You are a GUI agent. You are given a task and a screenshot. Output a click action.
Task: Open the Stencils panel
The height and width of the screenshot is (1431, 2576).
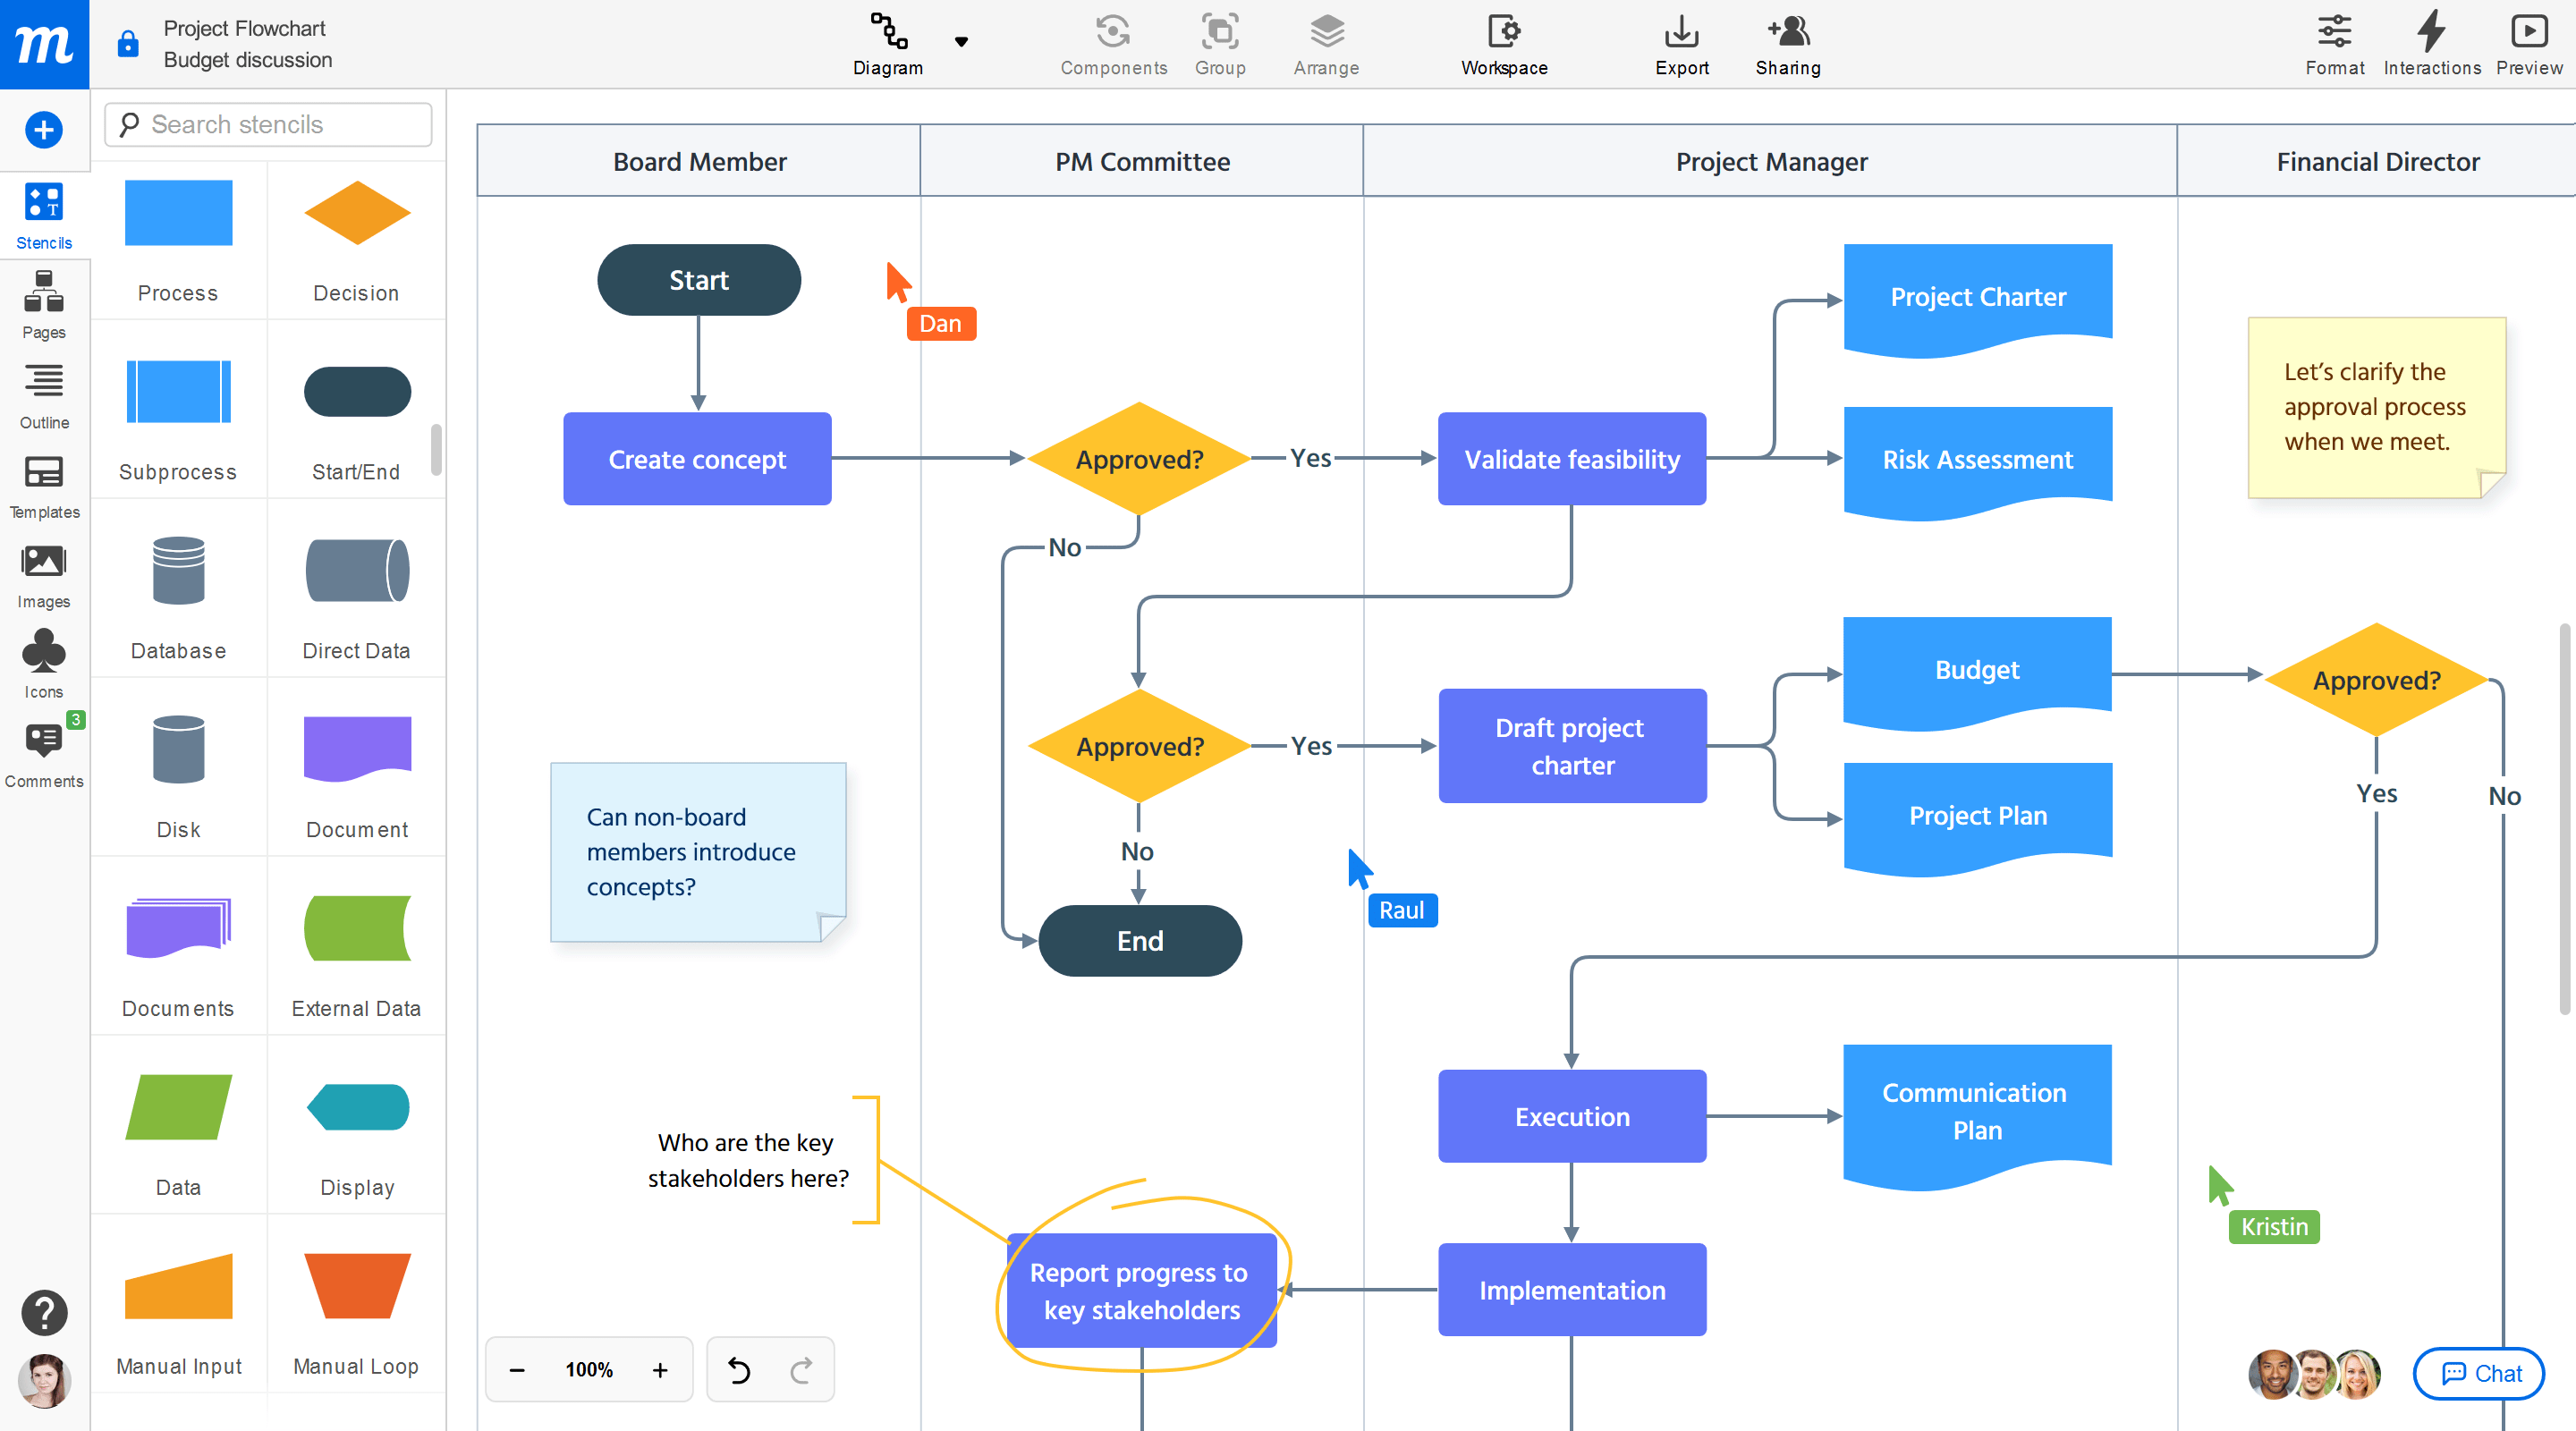click(x=43, y=215)
